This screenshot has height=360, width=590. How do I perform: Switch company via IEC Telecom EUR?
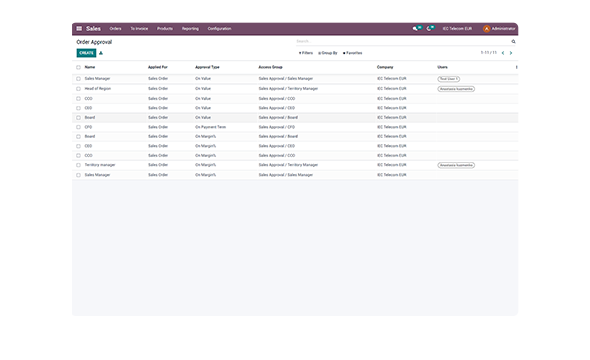(457, 29)
